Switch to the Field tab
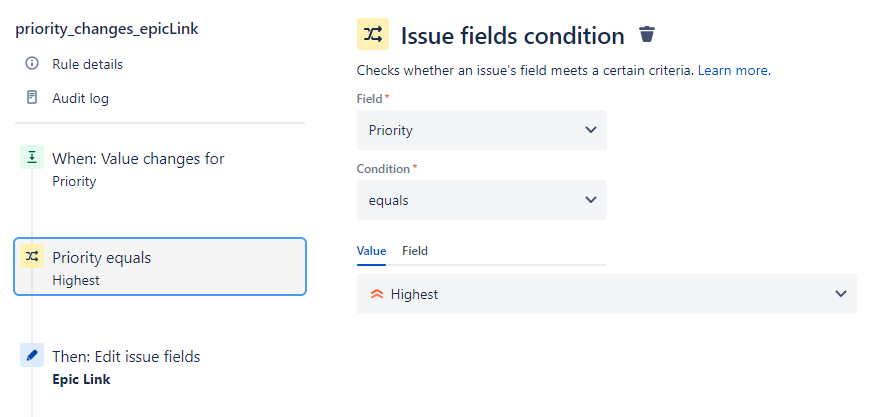This screenshot has height=417, width=896. (x=415, y=251)
